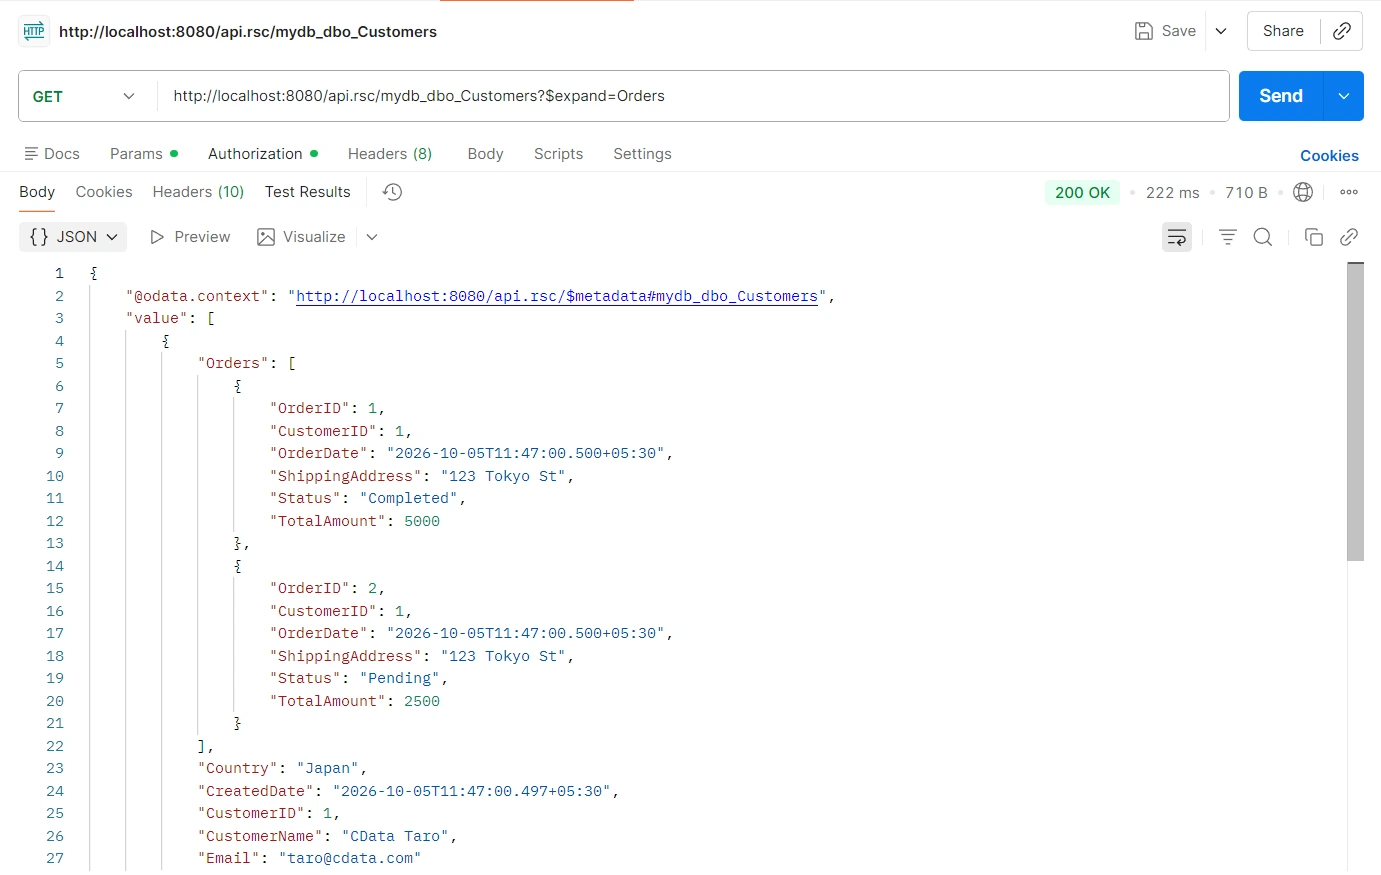The width and height of the screenshot is (1381, 875).
Task: Open the odata.context metadata URL link
Action: pyautogui.click(x=557, y=296)
